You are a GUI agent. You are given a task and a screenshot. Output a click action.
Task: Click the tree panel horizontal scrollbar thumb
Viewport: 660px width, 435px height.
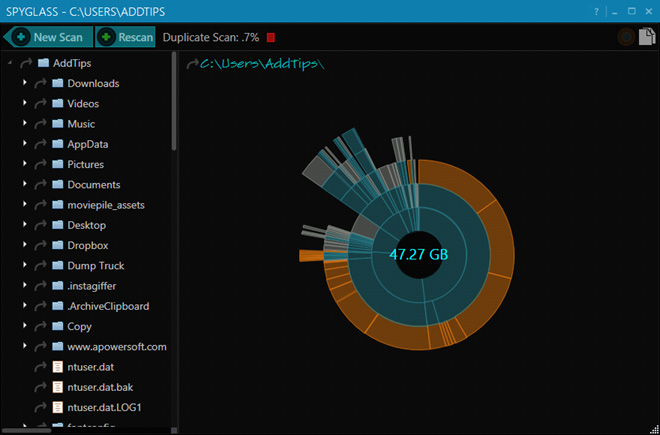[x=27, y=430]
